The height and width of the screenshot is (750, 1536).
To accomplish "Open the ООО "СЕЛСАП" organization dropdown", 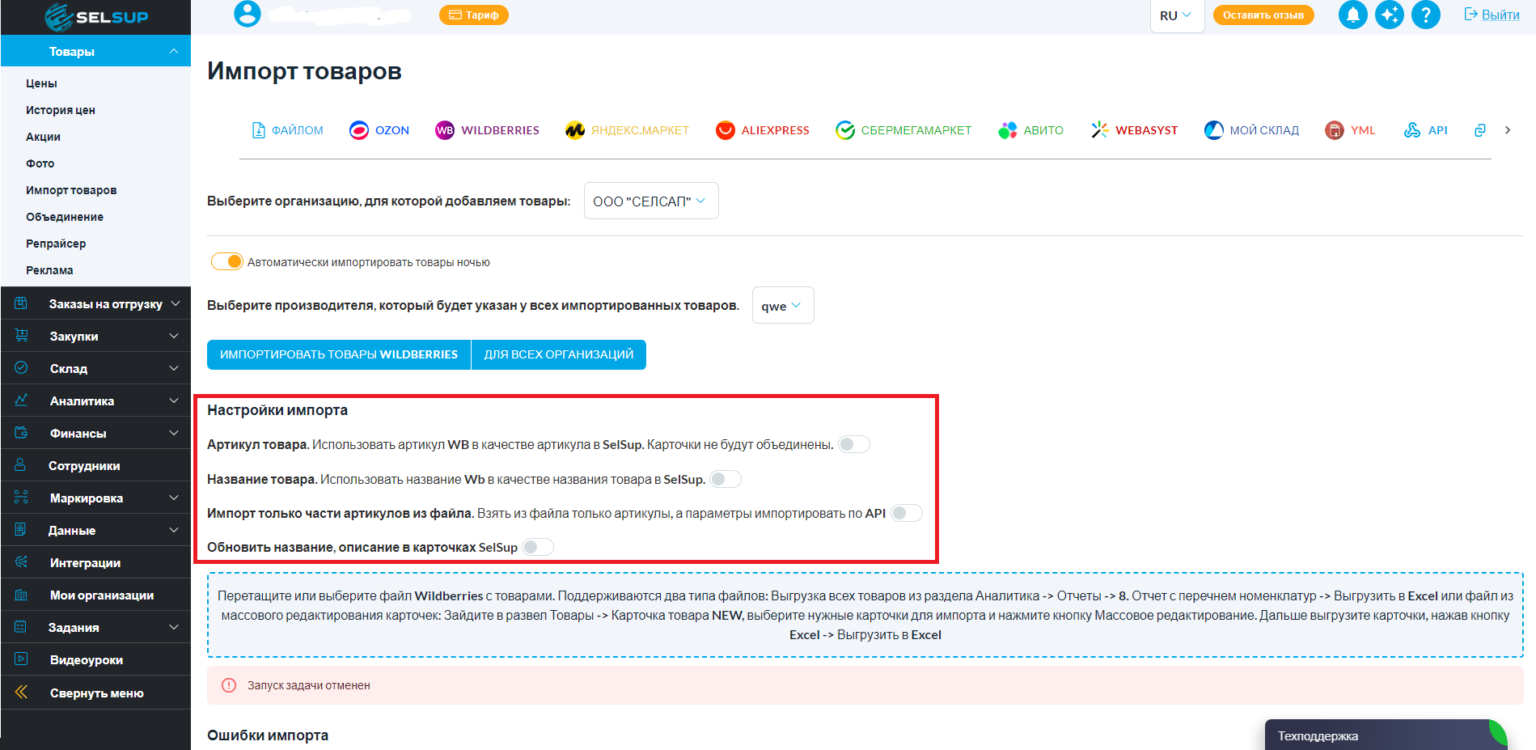I will pyautogui.click(x=650, y=201).
